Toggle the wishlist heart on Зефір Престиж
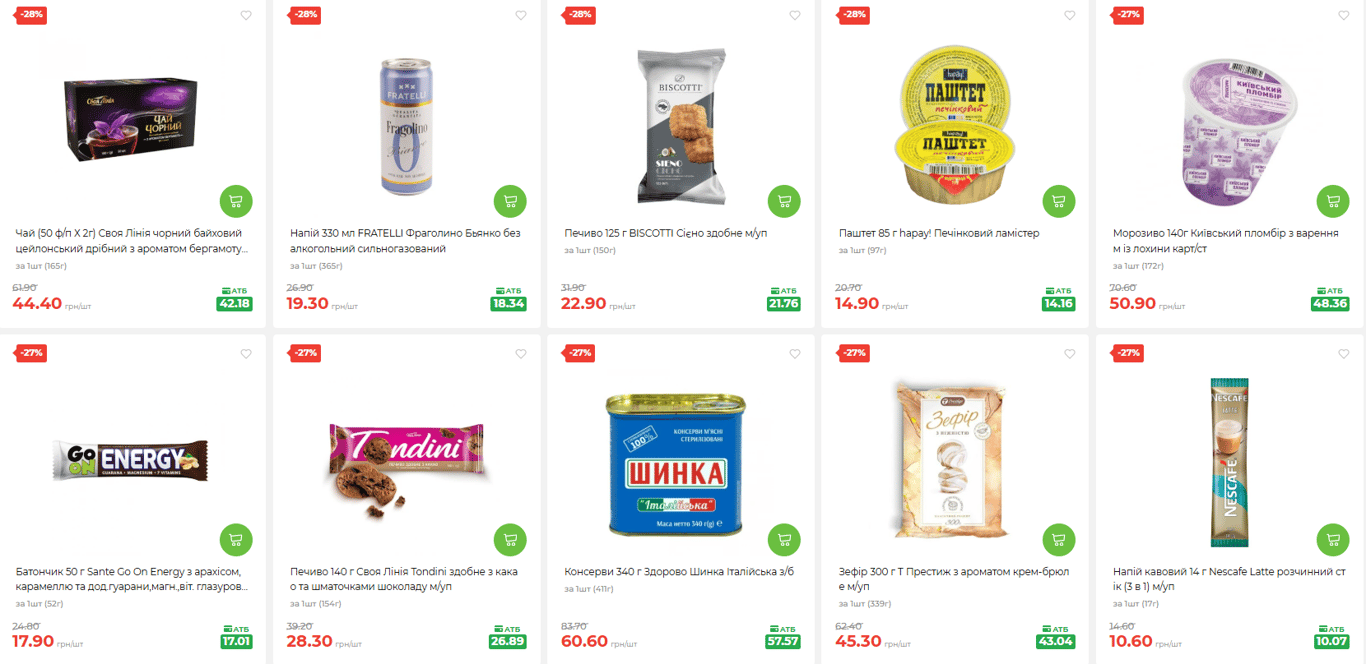The width and height of the screenshot is (1366, 664). [x=1069, y=354]
